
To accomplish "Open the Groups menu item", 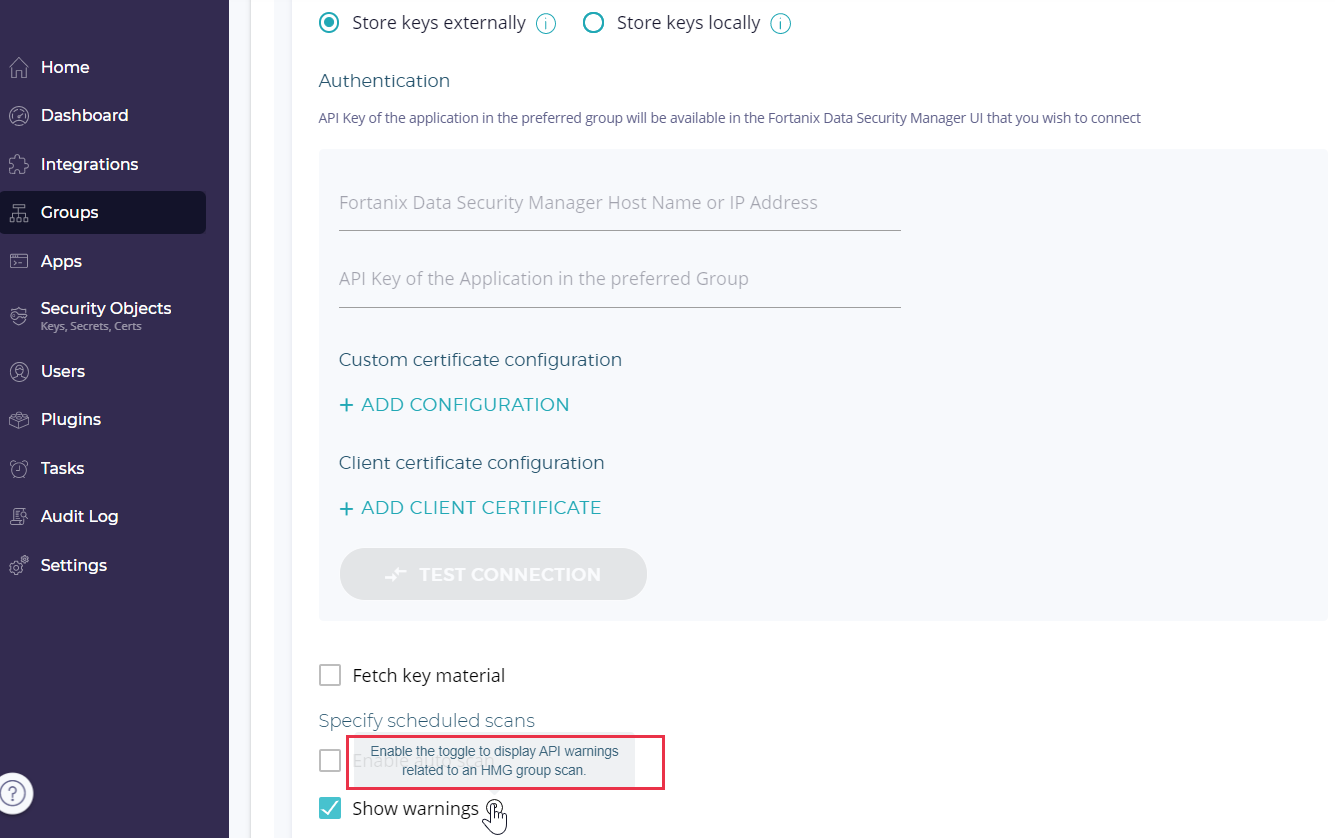I will [69, 213].
